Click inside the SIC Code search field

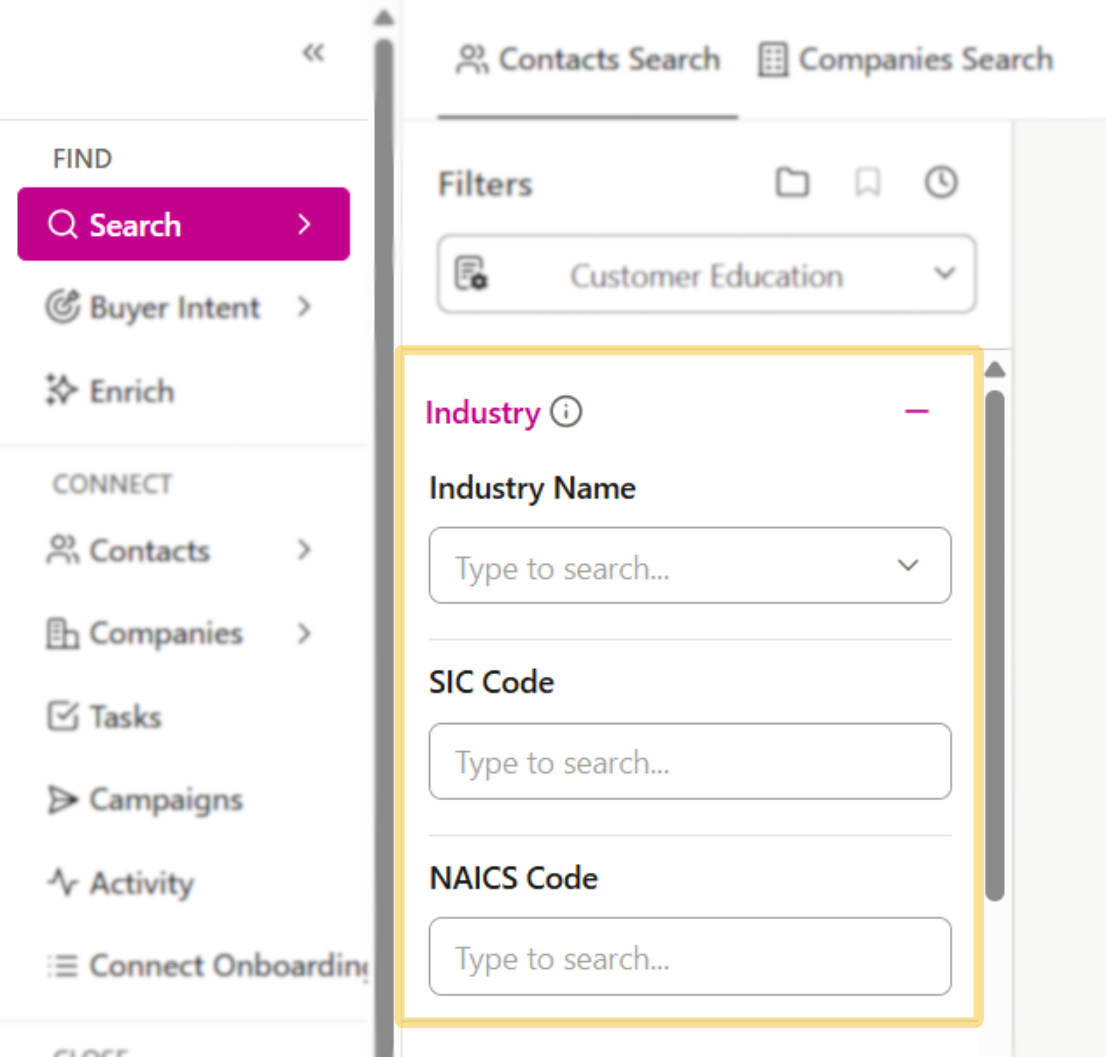(x=690, y=761)
